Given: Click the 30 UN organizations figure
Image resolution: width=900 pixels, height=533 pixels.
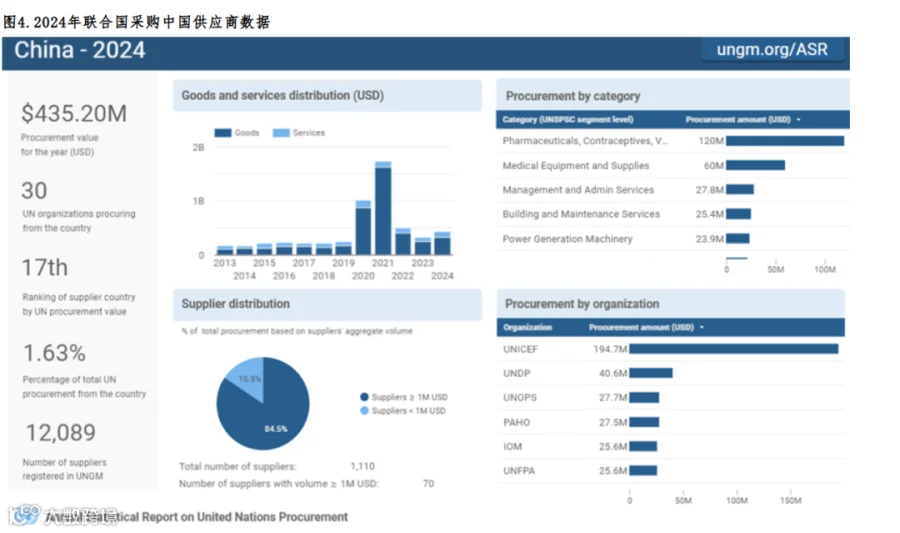Looking at the screenshot, I should pos(34,190).
